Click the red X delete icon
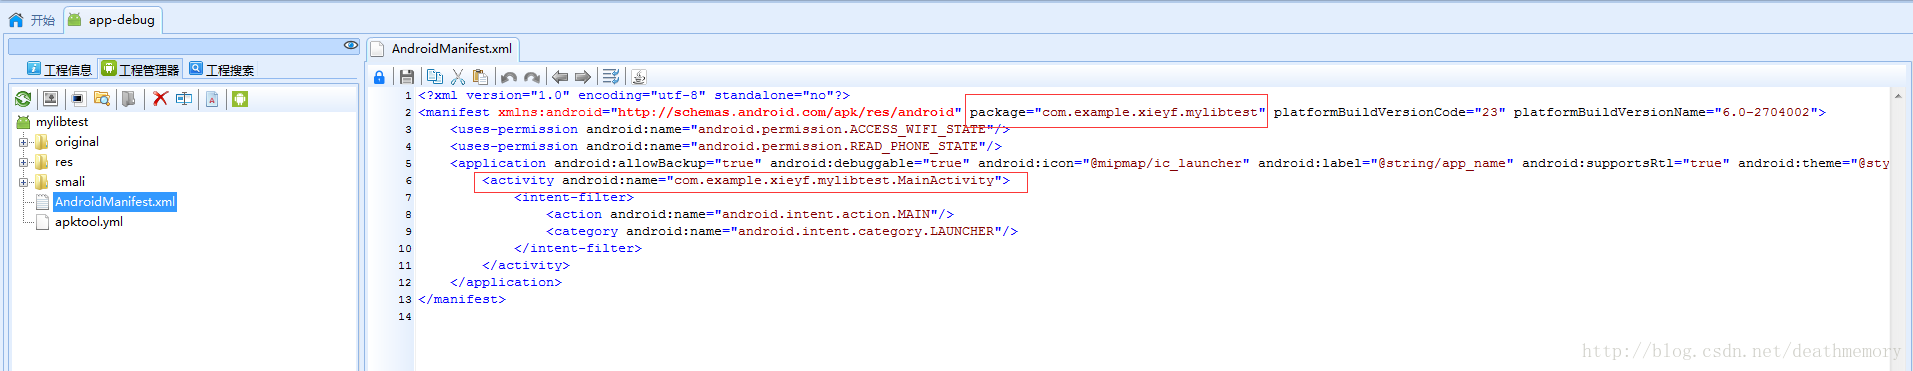 pyautogui.click(x=160, y=98)
